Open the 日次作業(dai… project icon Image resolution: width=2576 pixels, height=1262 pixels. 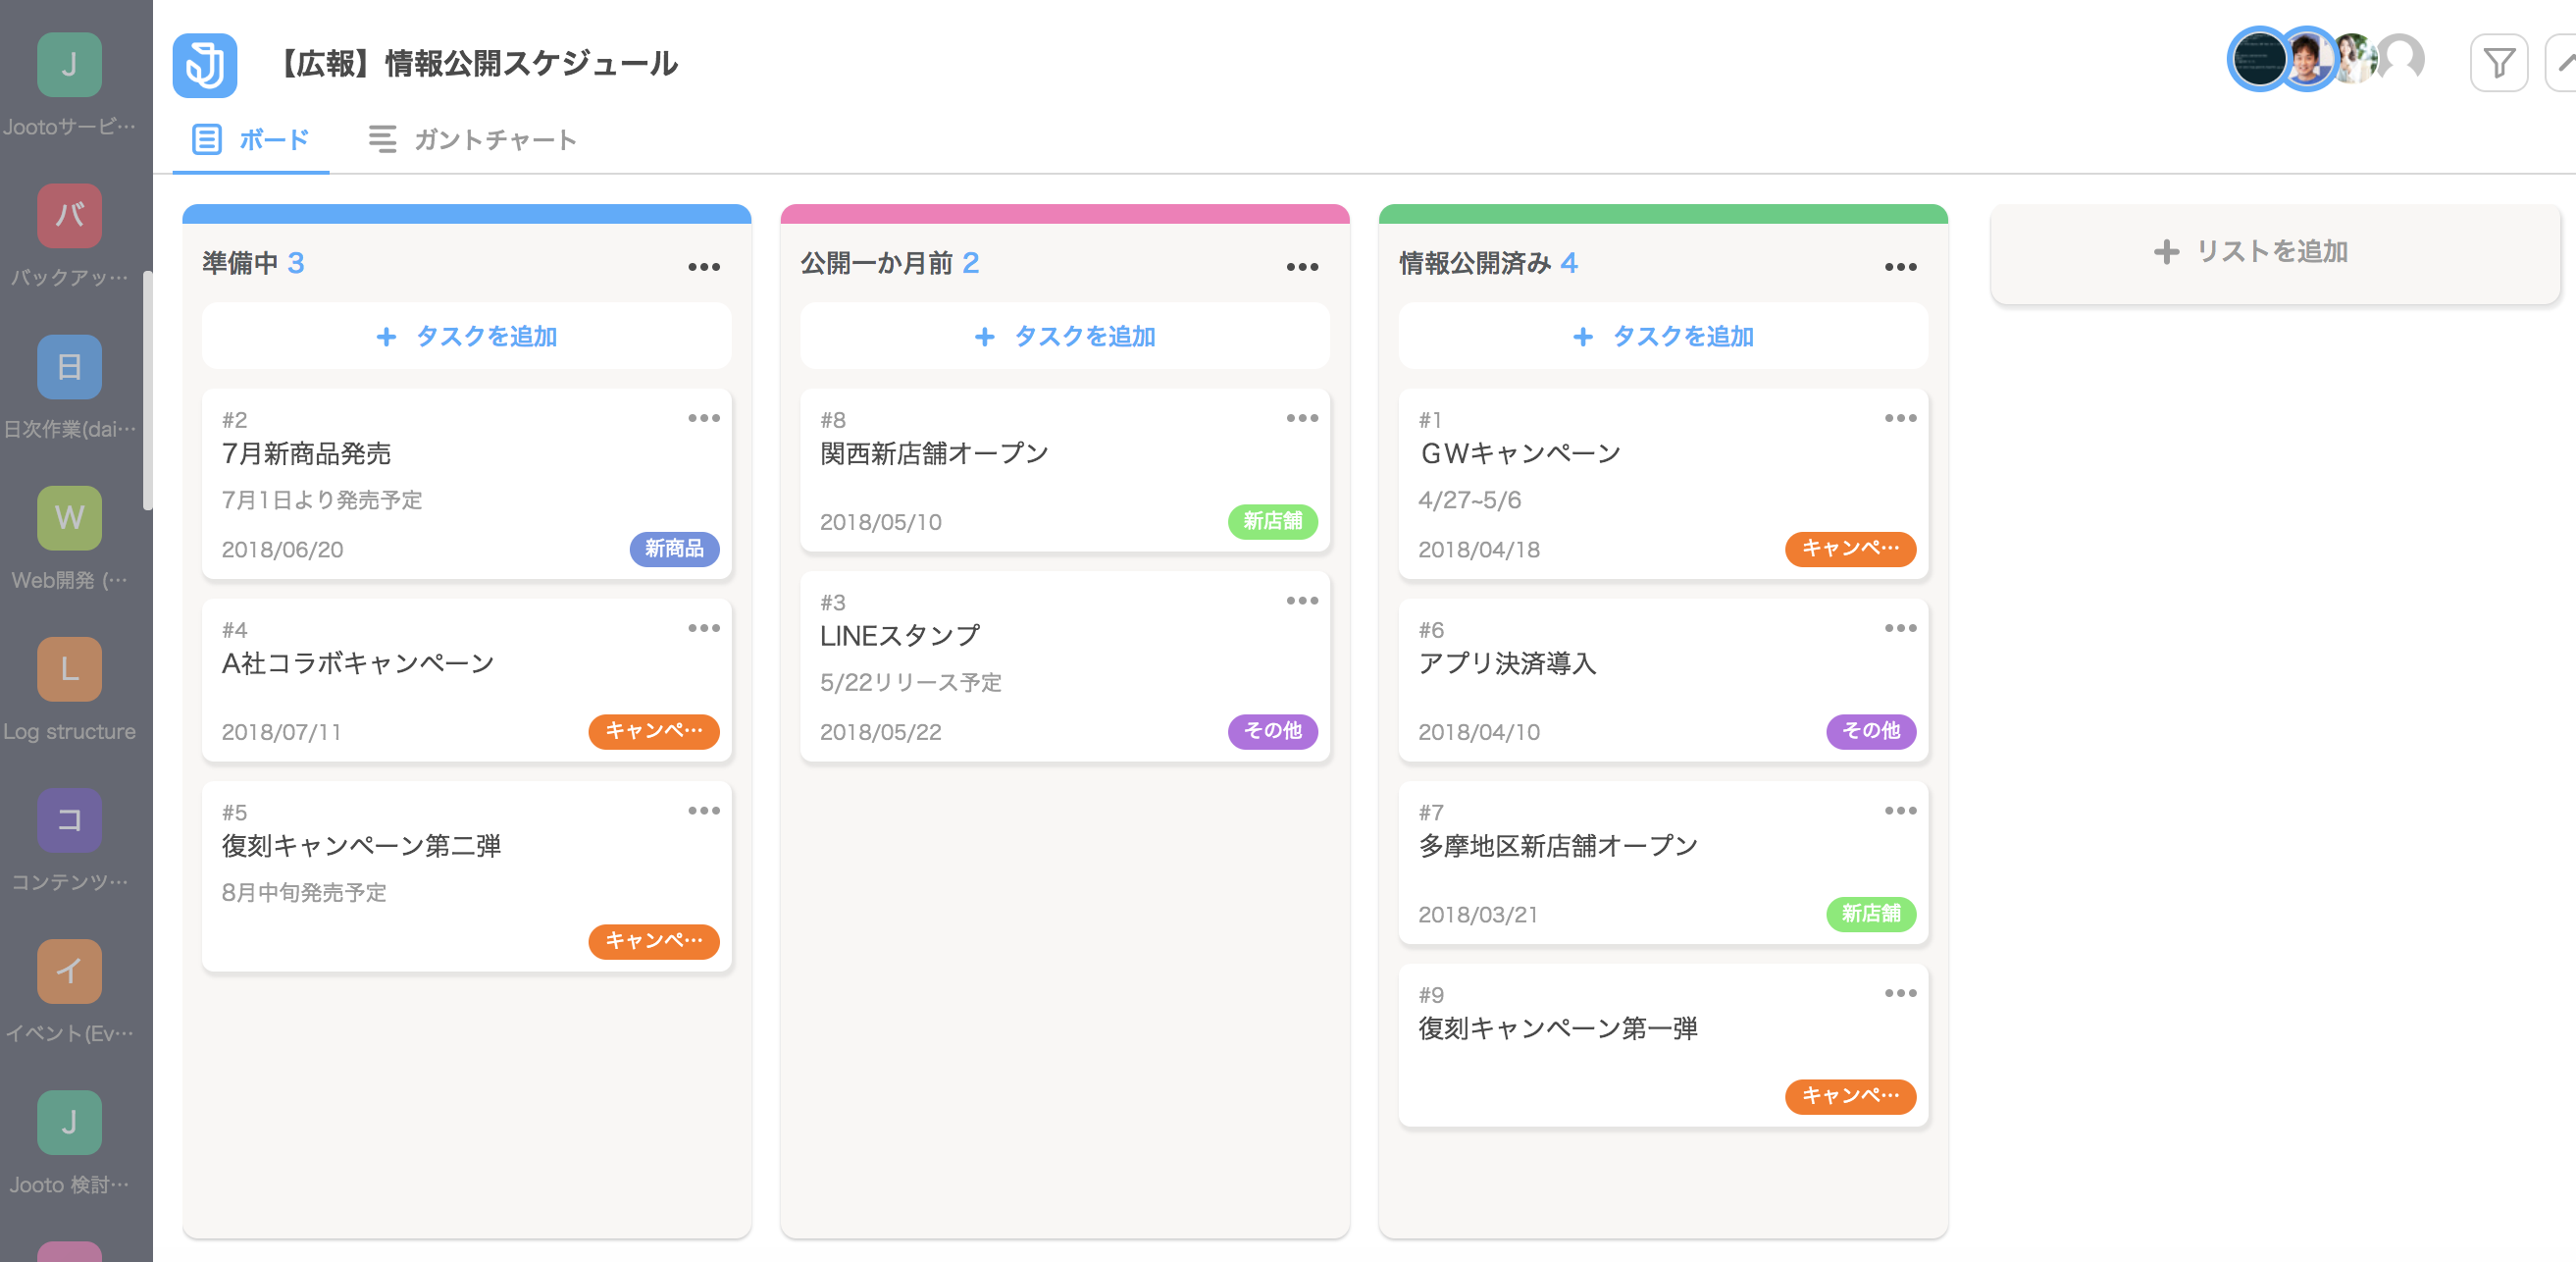tap(69, 367)
